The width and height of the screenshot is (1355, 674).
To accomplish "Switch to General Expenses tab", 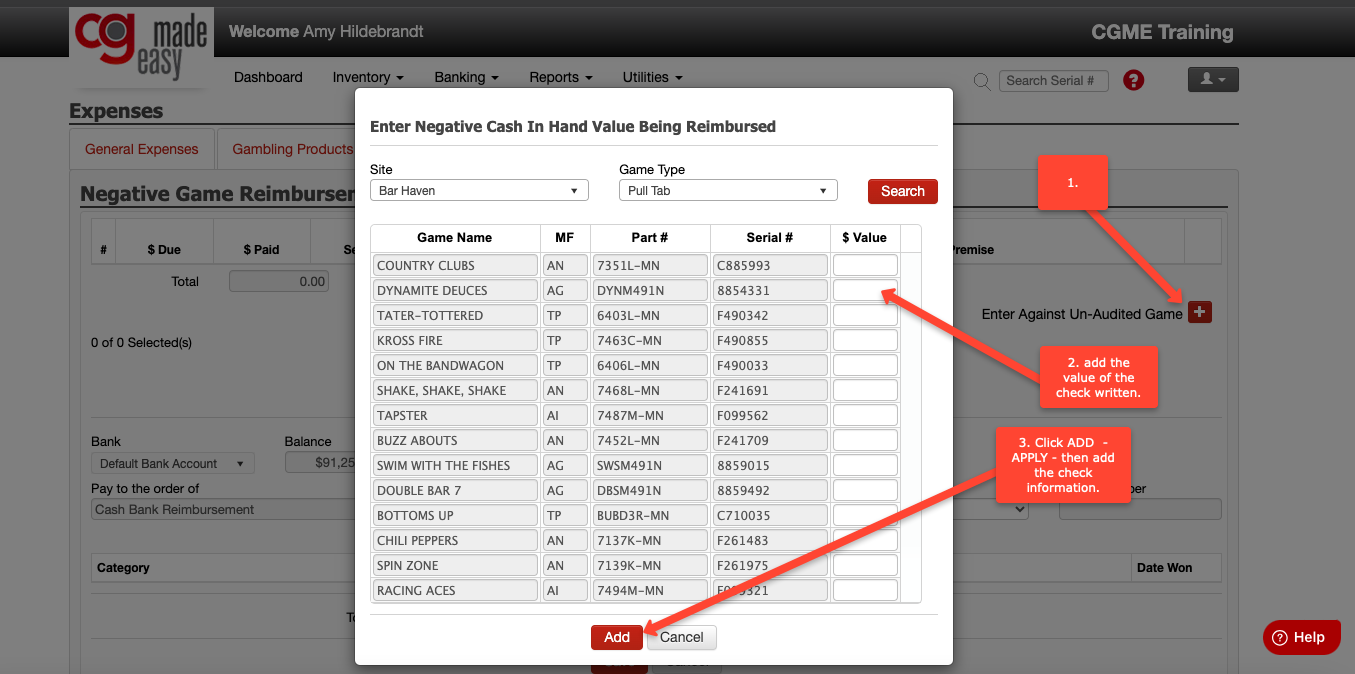I will [x=142, y=149].
